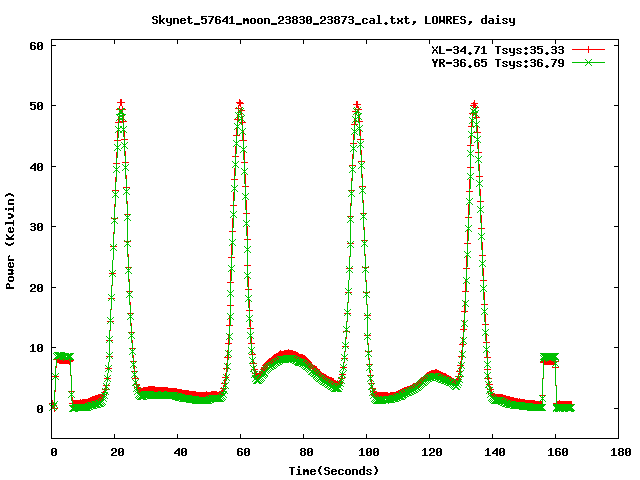Click the third peak near 97 seconds
Image resolution: width=640 pixels, height=480 pixels.
pyautogui.click(x=357, y=107)
